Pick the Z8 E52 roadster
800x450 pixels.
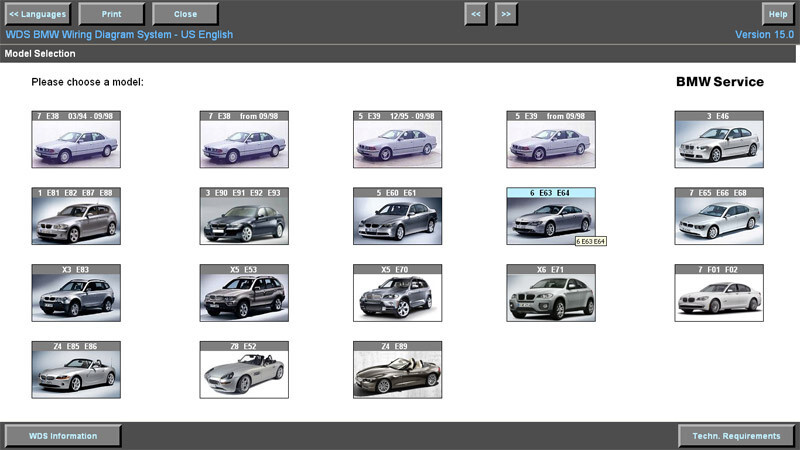click(244, 370)
